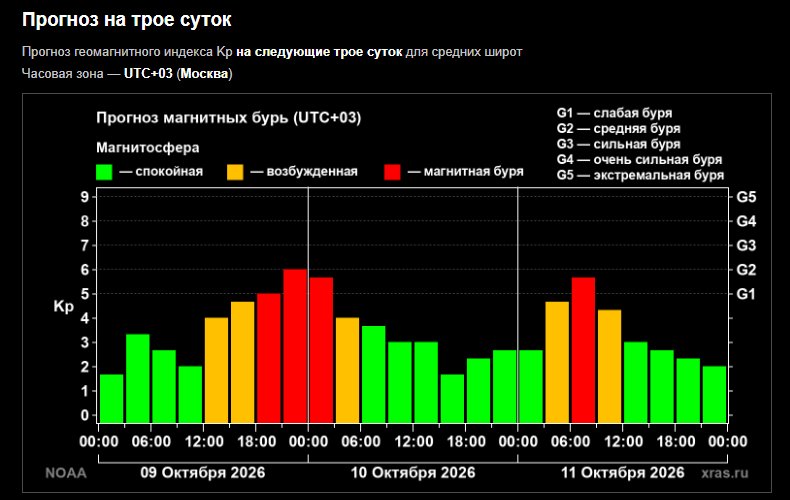Select the tallest red bar reaching Kp 6

click(x=295, y=346)
